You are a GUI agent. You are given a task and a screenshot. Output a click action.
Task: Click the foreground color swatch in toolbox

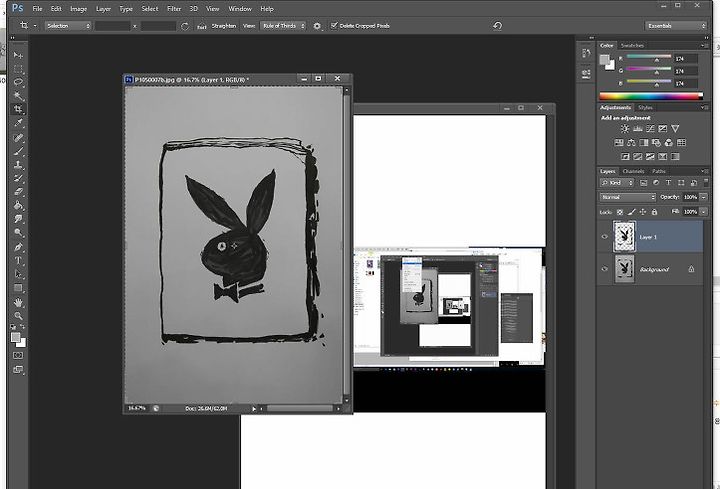[16, 337]
